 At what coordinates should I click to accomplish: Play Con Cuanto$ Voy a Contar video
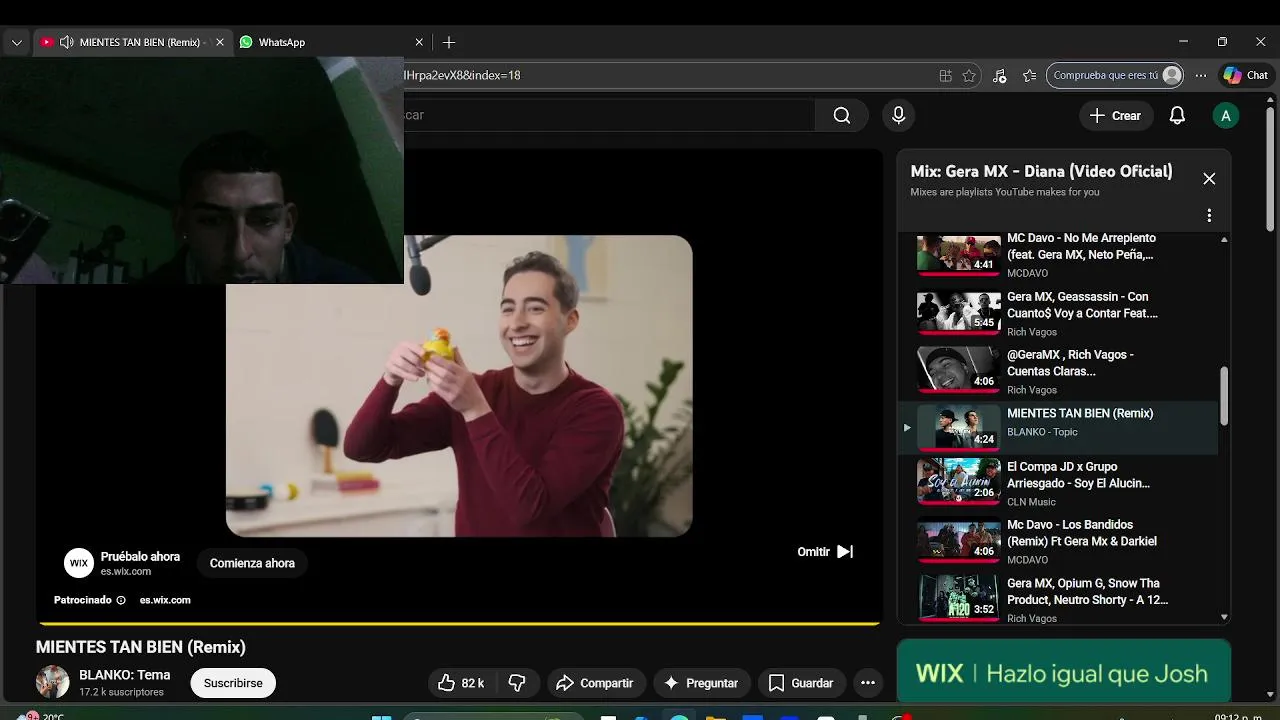click(1060, 312)
